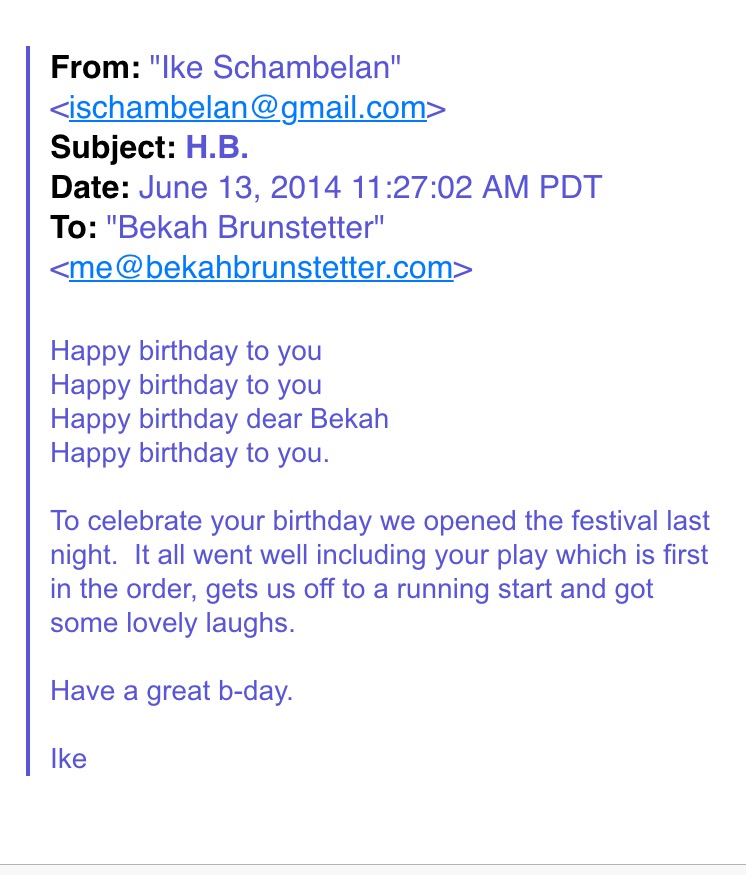Viewport: 746px width, 875px height.
Task: Click the text "some lovely laughs."
Action: (x=176, y=622)
